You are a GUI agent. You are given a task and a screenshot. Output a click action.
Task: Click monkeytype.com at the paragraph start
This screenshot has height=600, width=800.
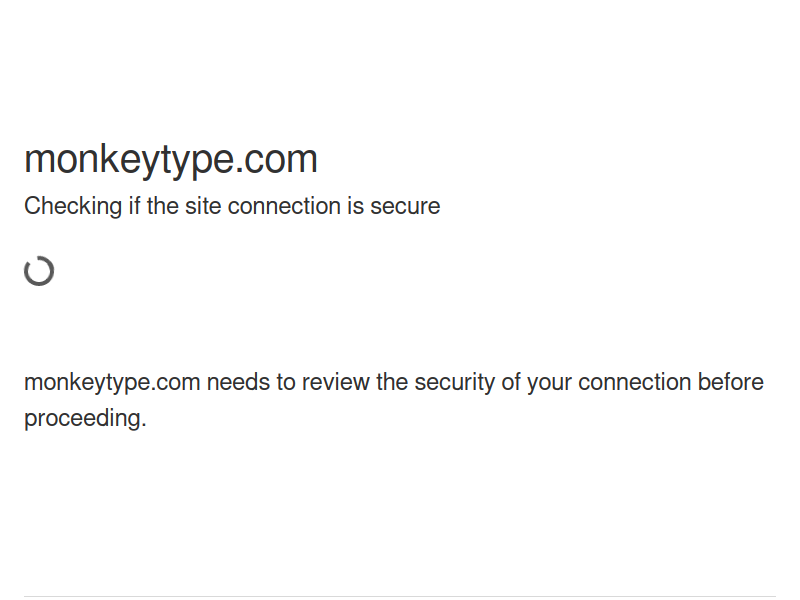(112, 383)
